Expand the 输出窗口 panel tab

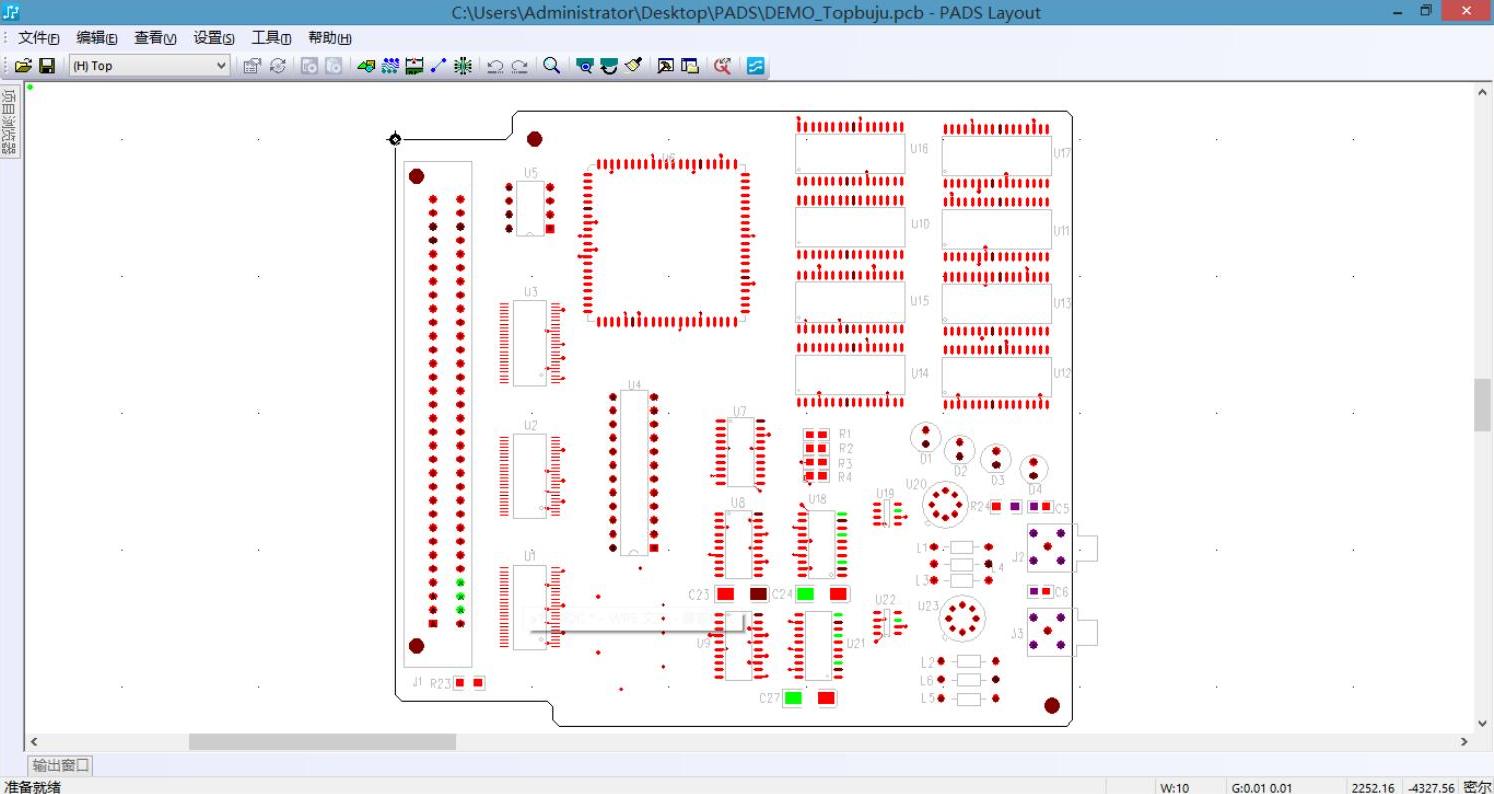61,766
